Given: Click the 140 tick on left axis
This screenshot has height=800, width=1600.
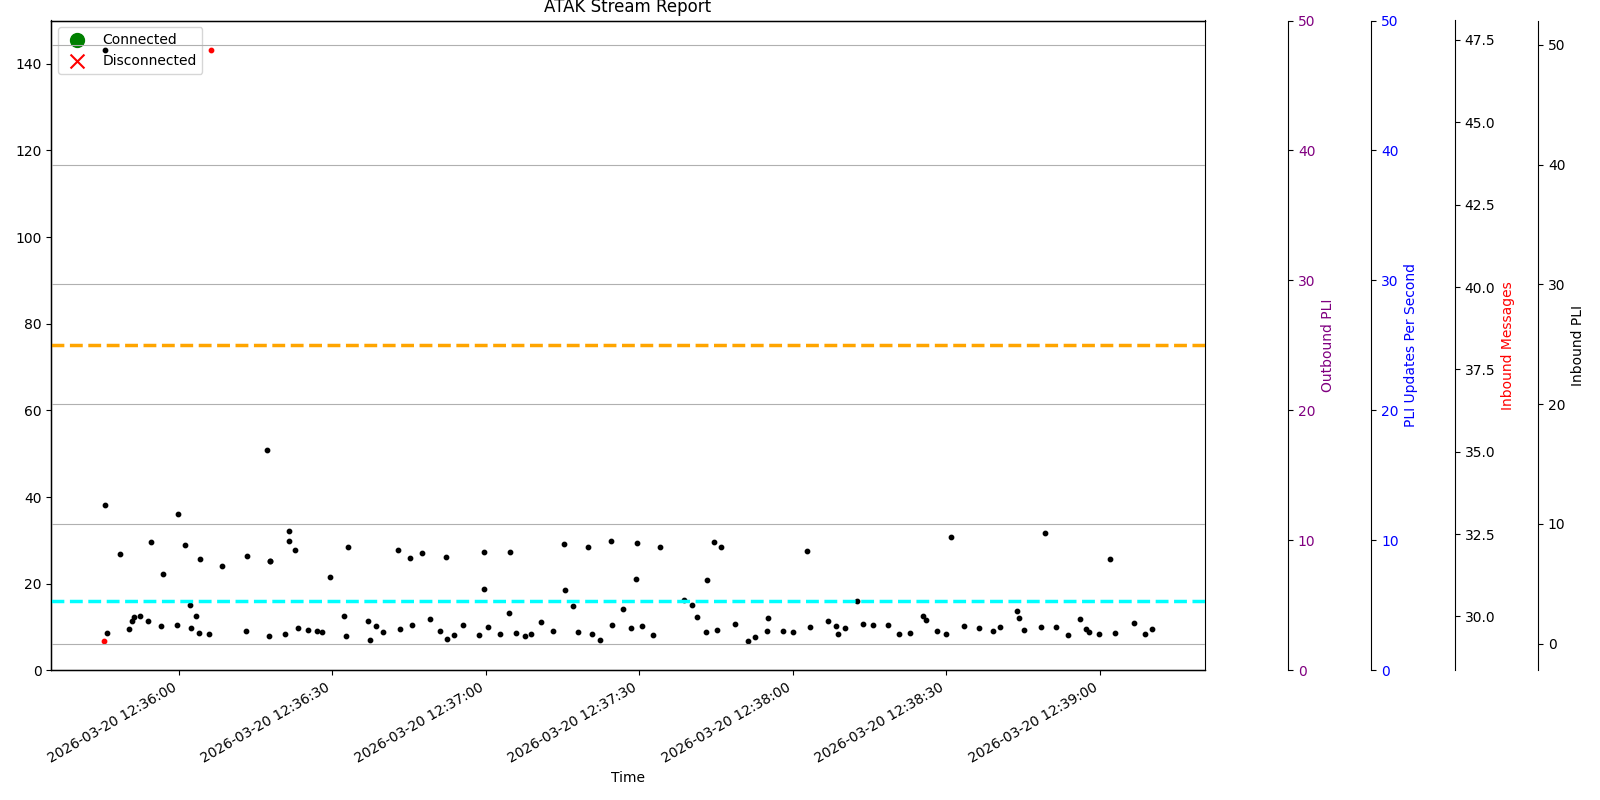Looking at the screenshot, I should 29,64.
